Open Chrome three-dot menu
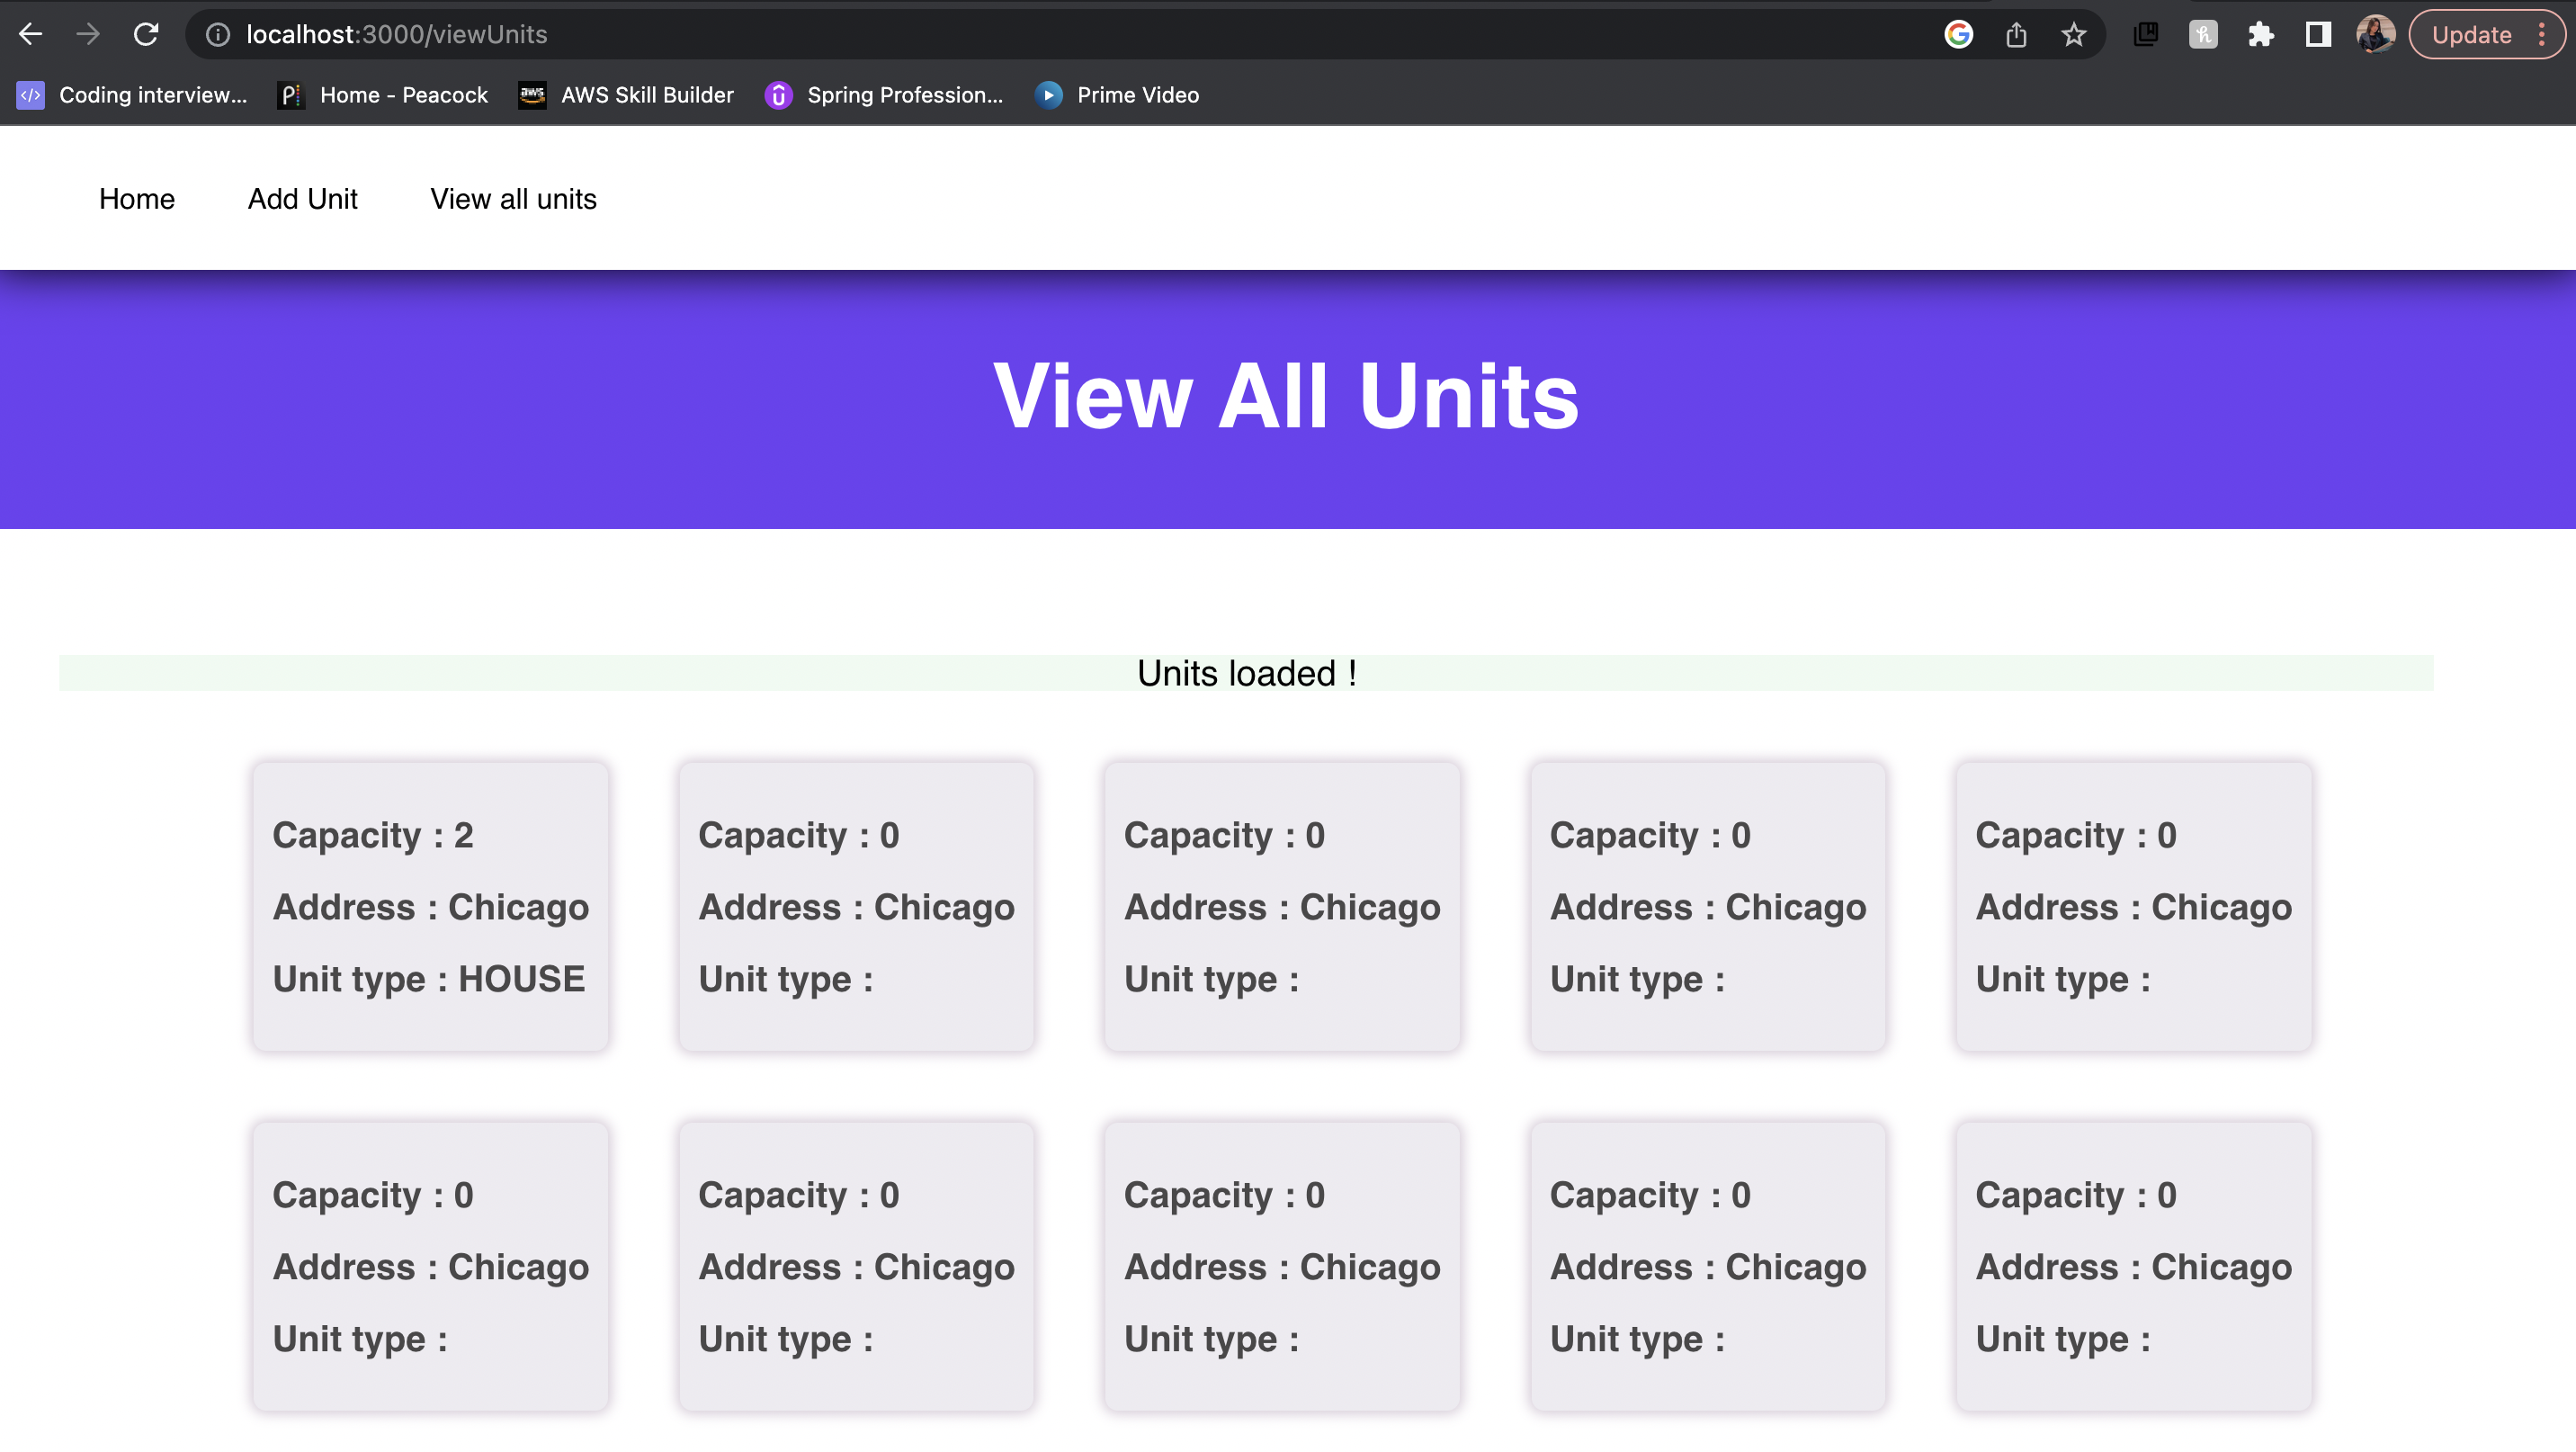This screenshot has height=1452, width=2576. click(x=2541, y=35)
